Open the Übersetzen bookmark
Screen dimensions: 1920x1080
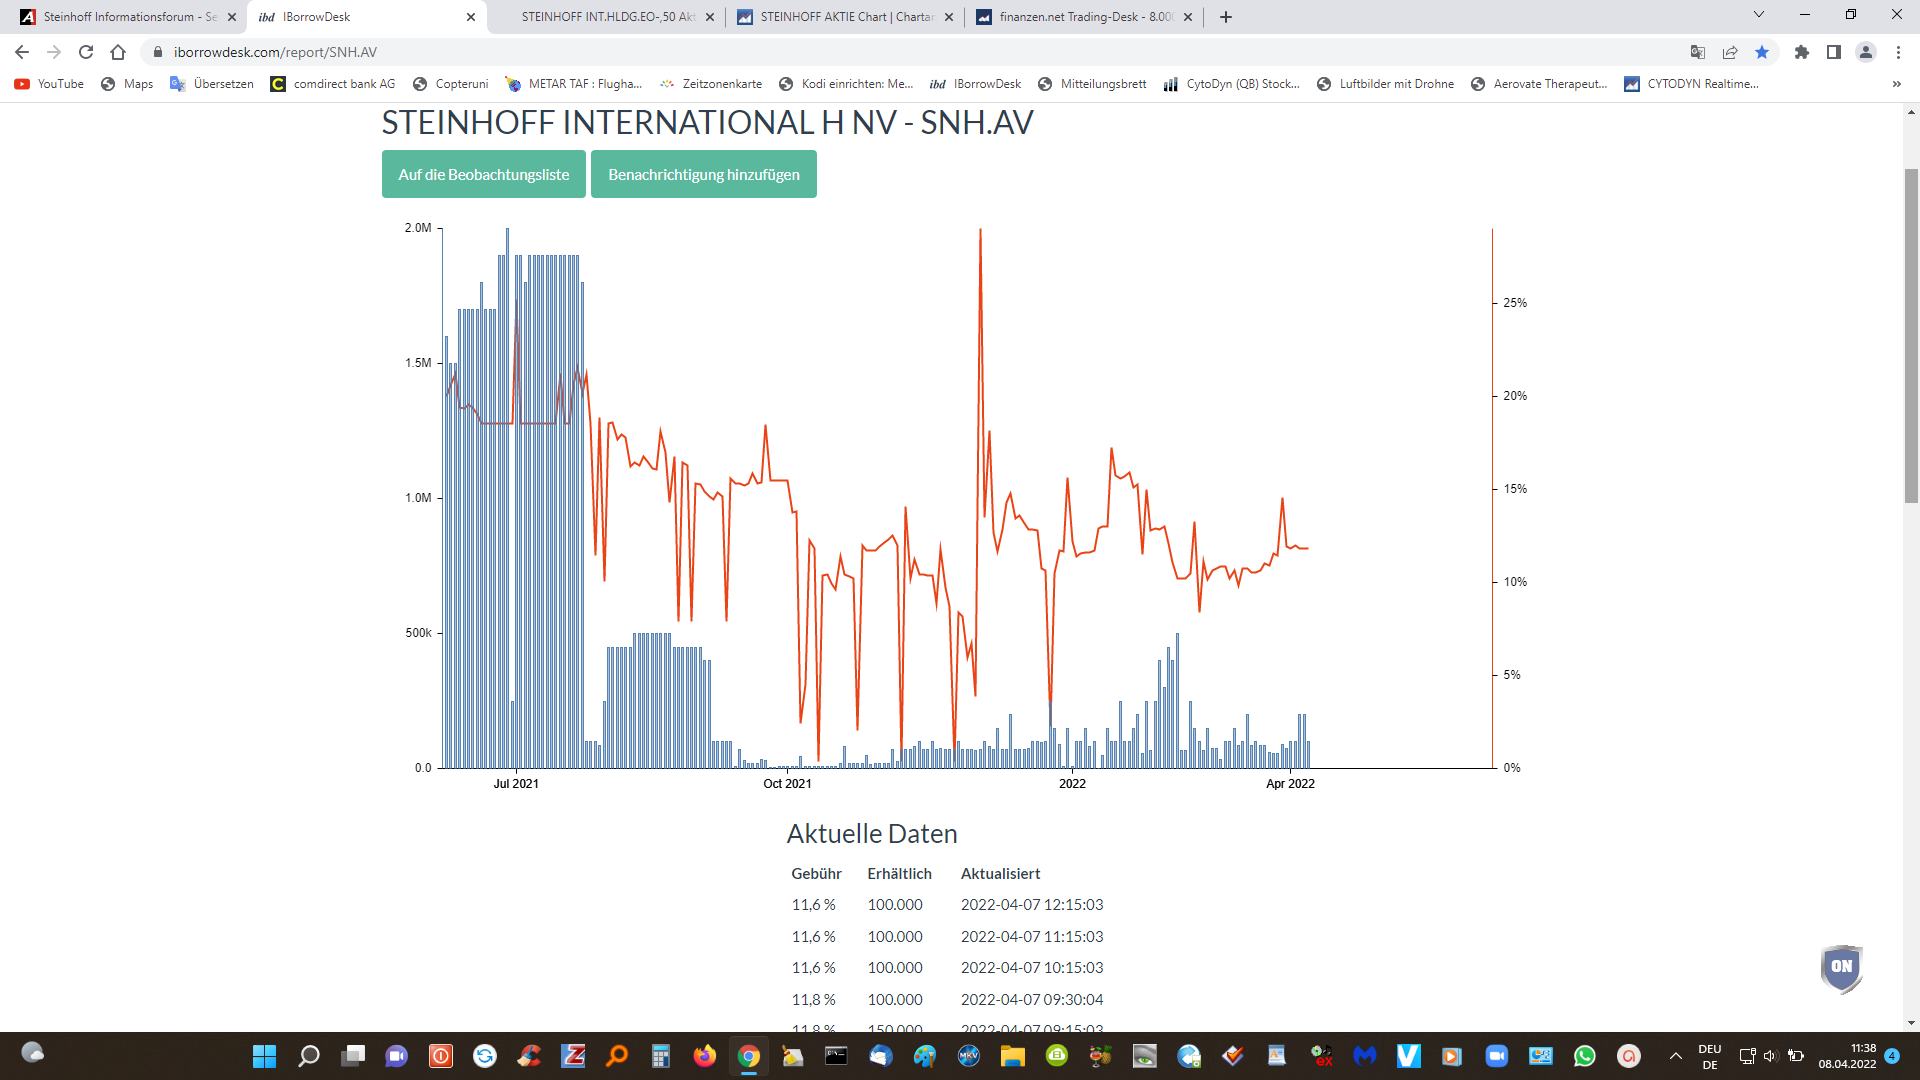tap(212, 84)
